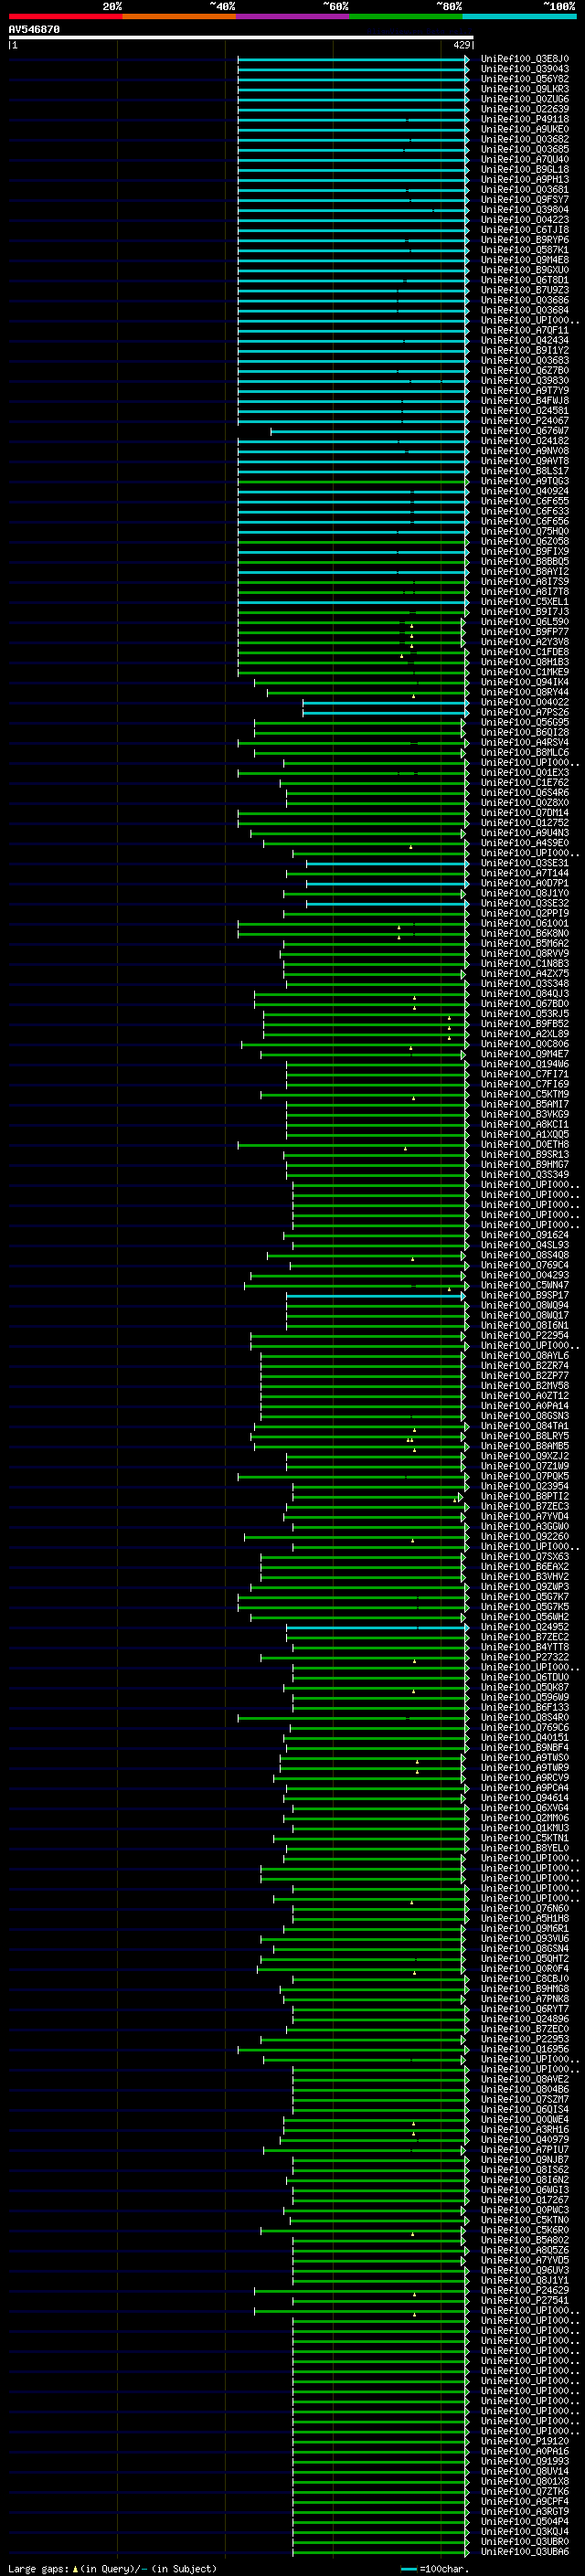Viewport: 585px width, 2576px height.
Task: Select hit UniRef100_Q76N60
Action: (x=524, y=1908)
